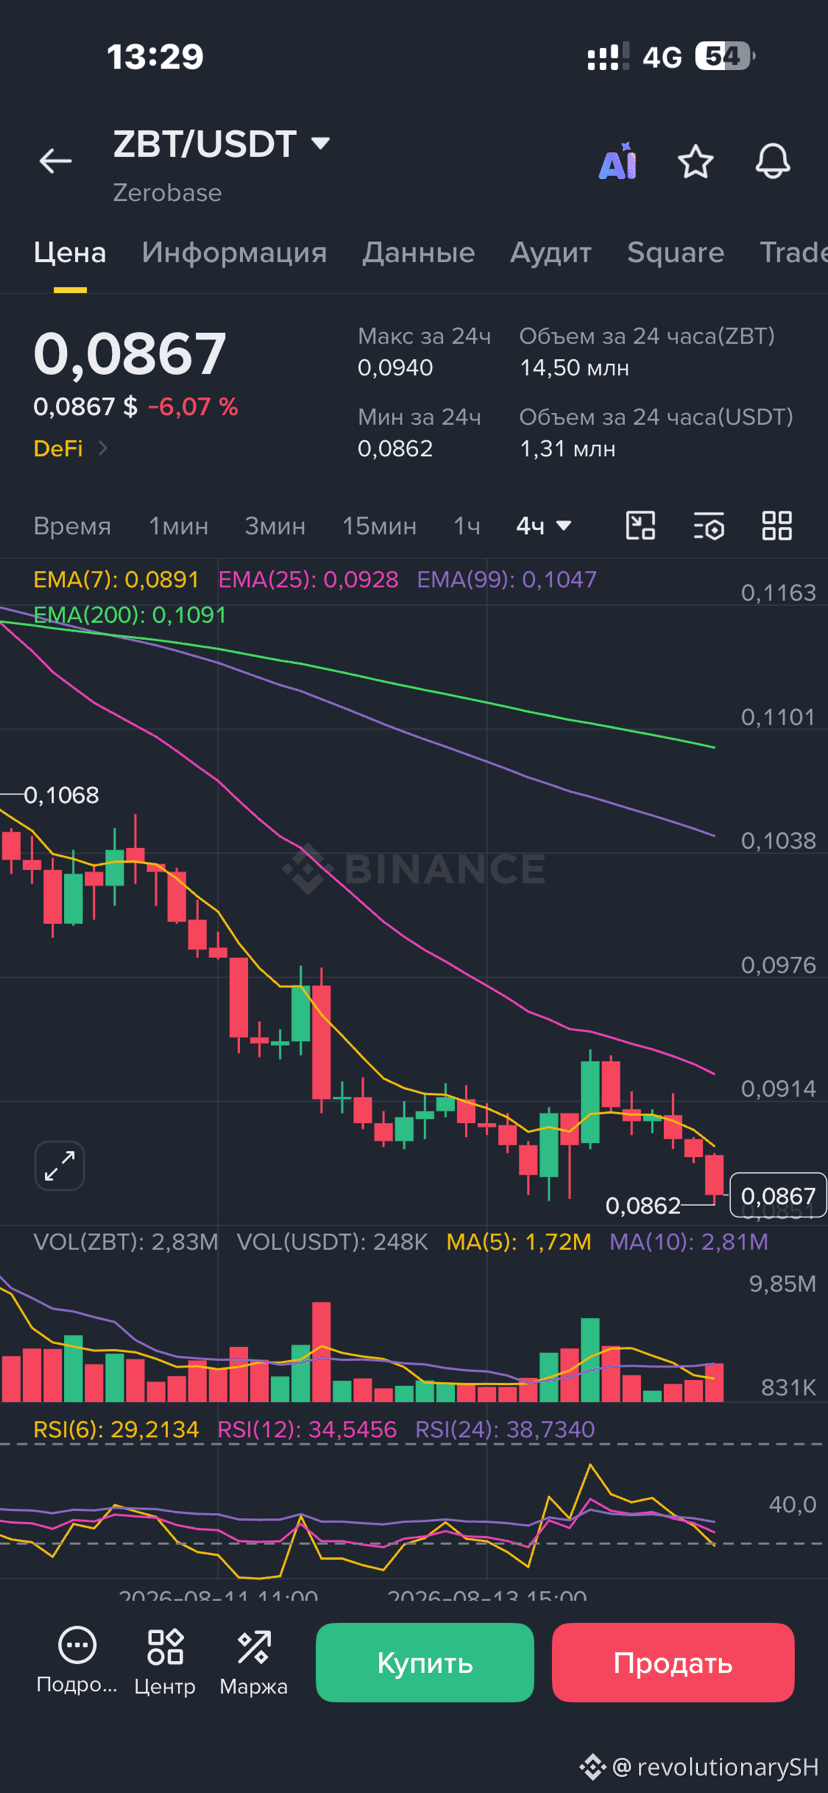Tap the 1,31 млн USDT volume
This screenshot has height=1793, width=828.
click(x=567, y=449)
